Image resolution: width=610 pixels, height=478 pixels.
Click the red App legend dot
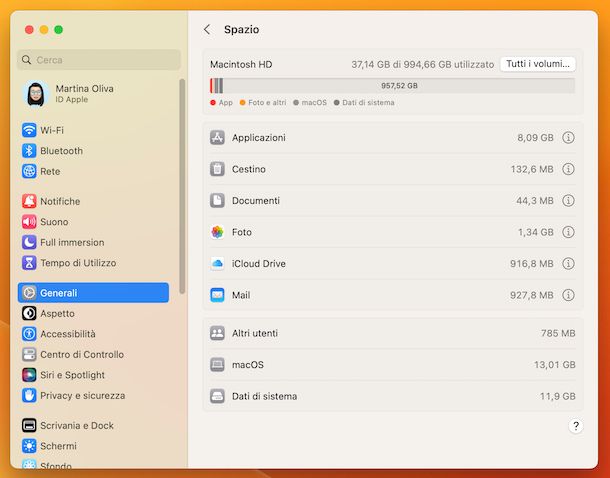coord(213,103)
